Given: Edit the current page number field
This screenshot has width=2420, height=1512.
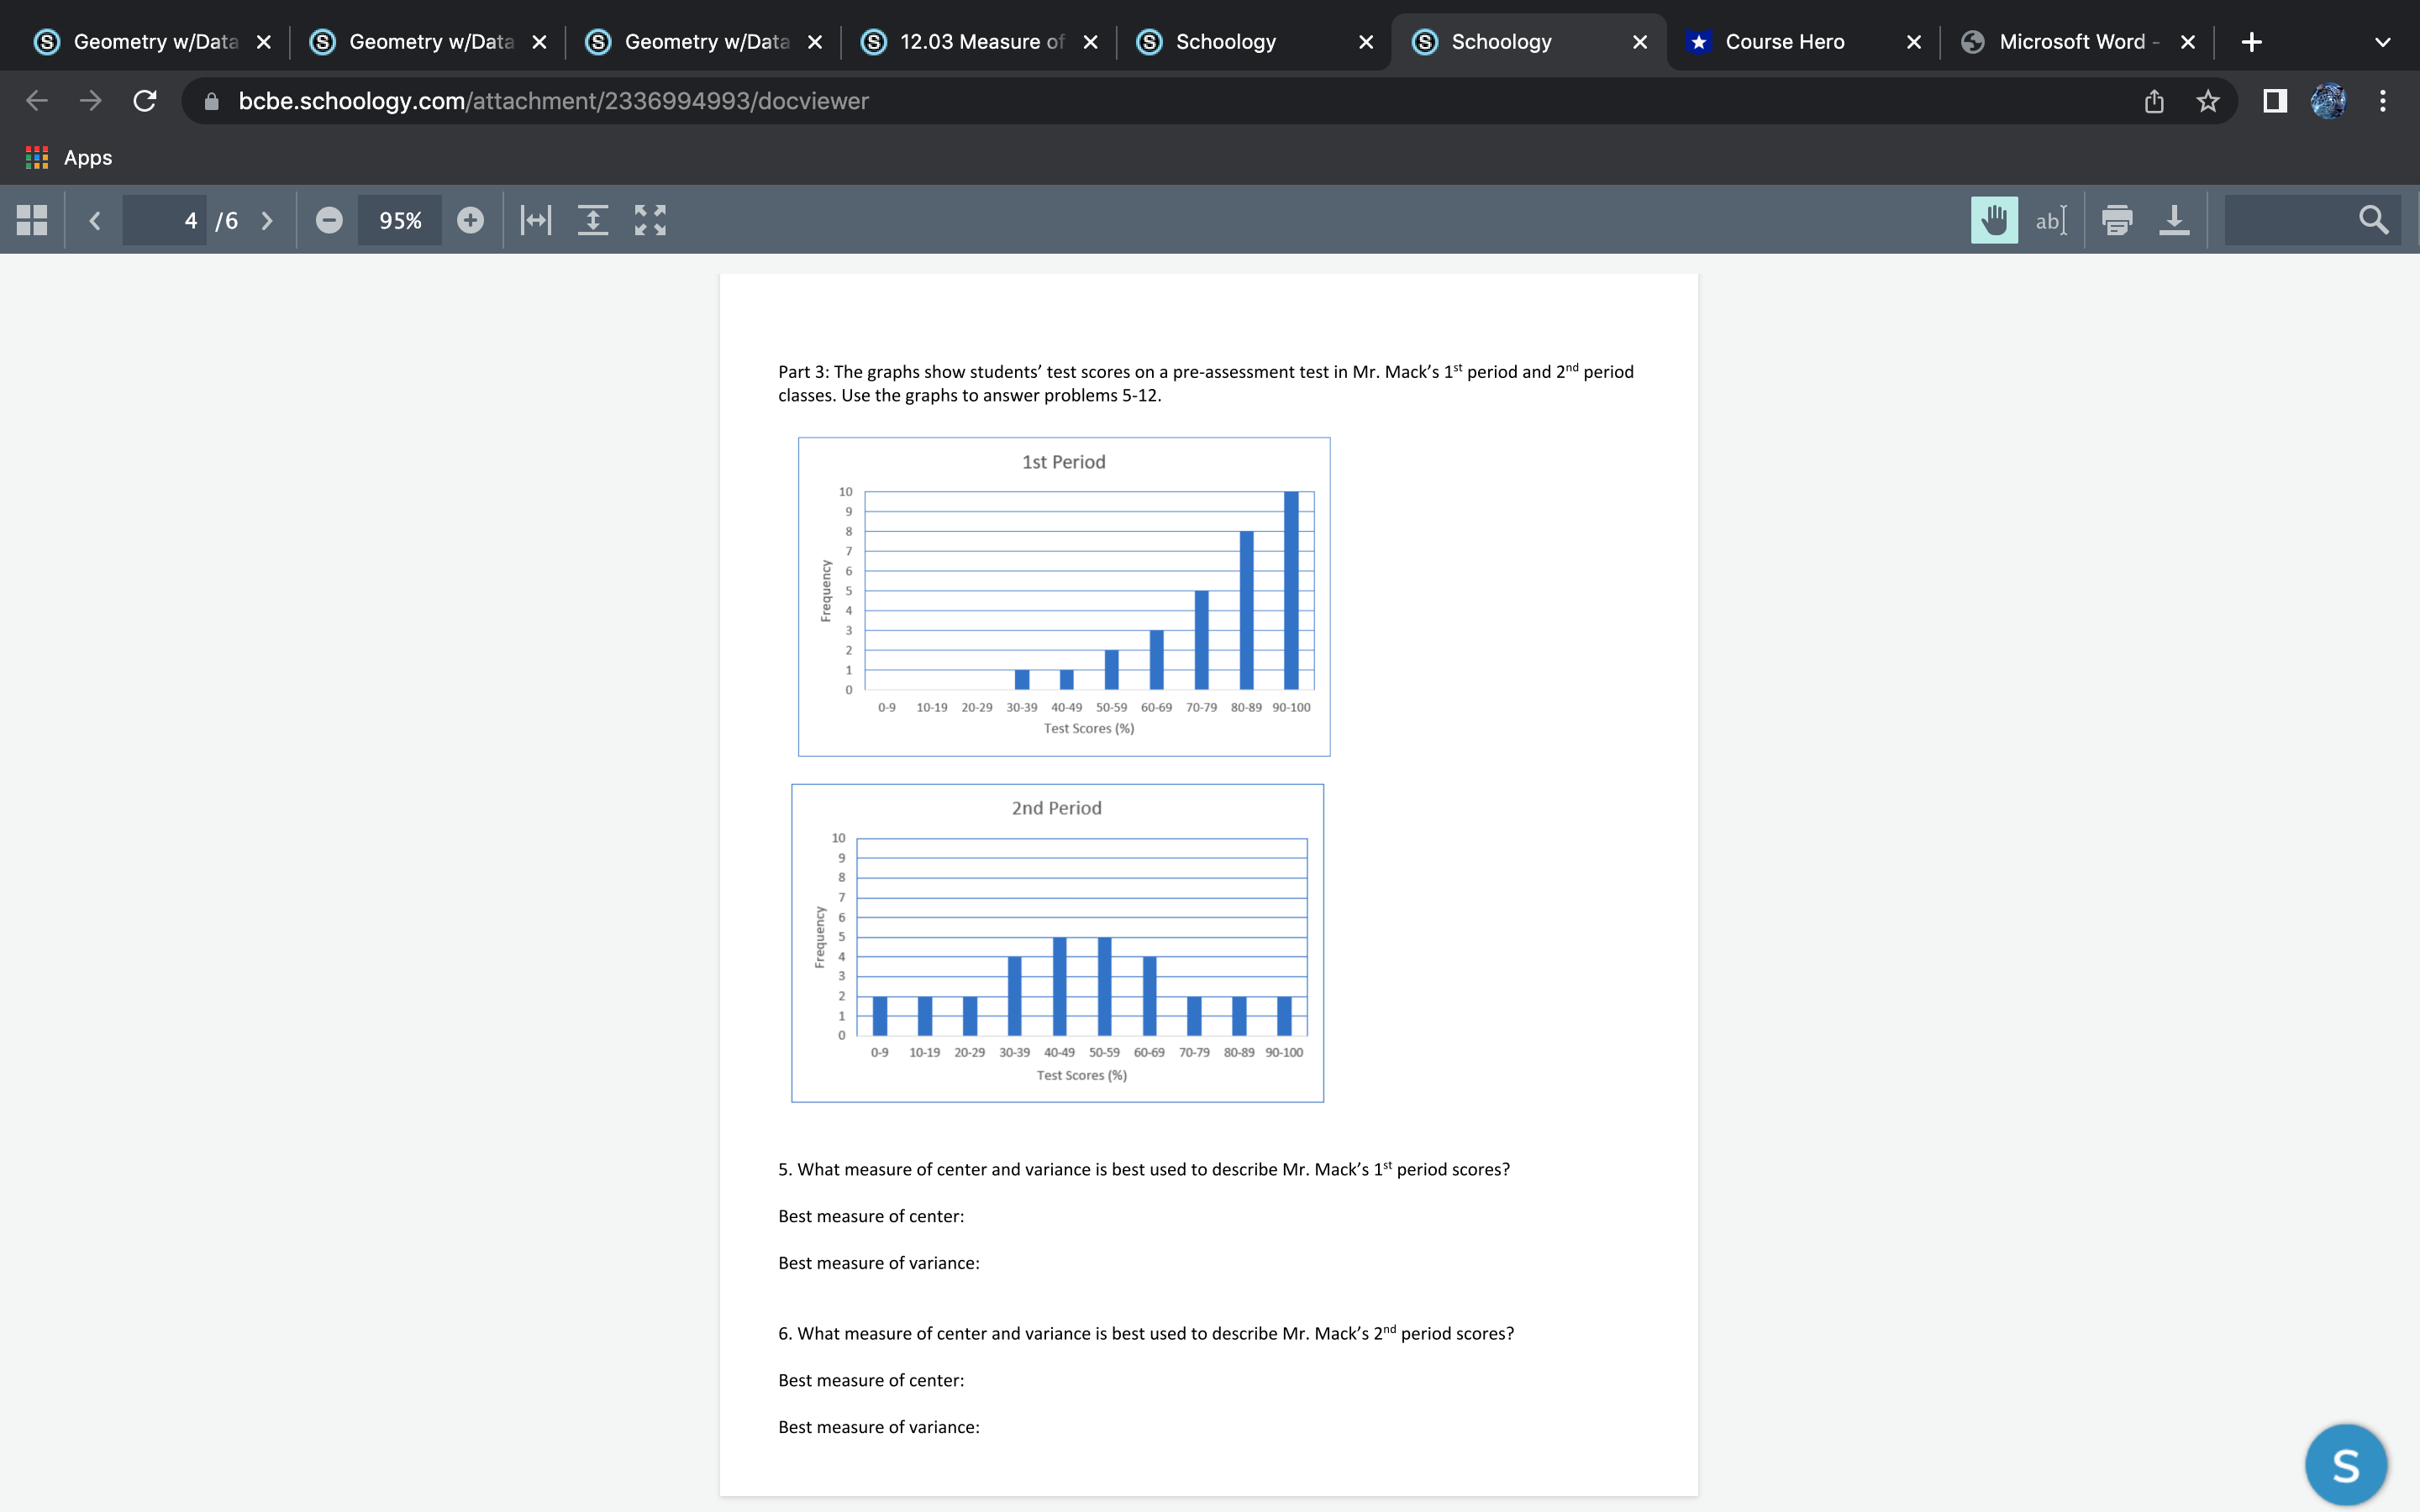Looking at the screenshot, I should 165,220.
